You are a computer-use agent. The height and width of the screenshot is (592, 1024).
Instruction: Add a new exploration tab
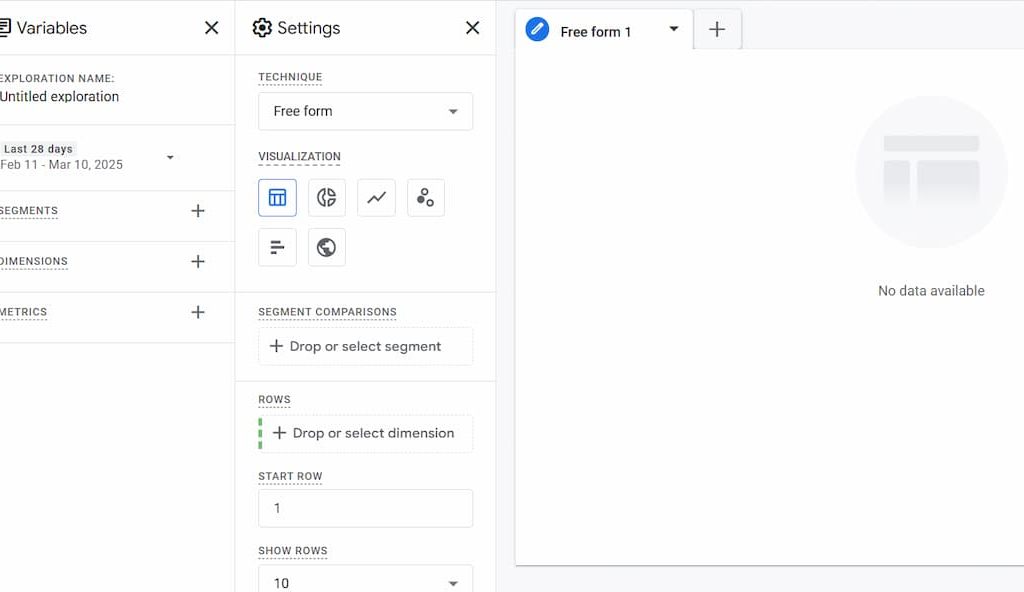[716, 30]
